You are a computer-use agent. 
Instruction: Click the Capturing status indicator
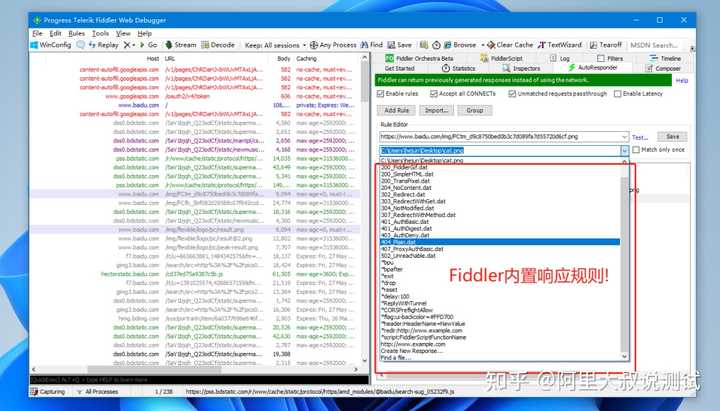pos(48,392)
